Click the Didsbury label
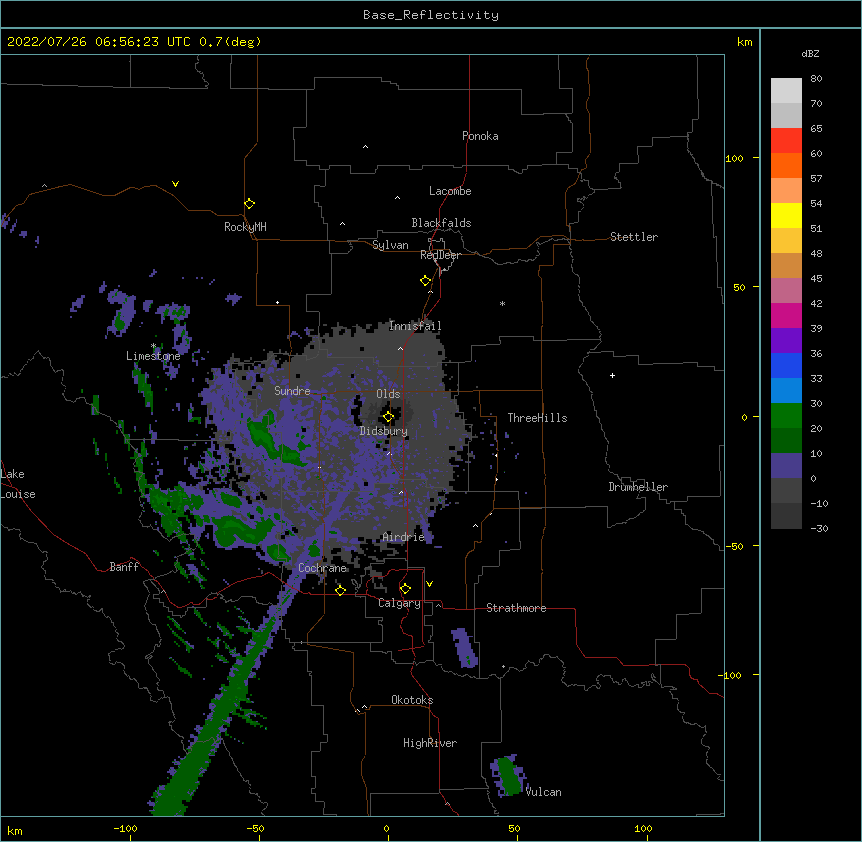This screenshot has height=842, width=862. point(383,431)
